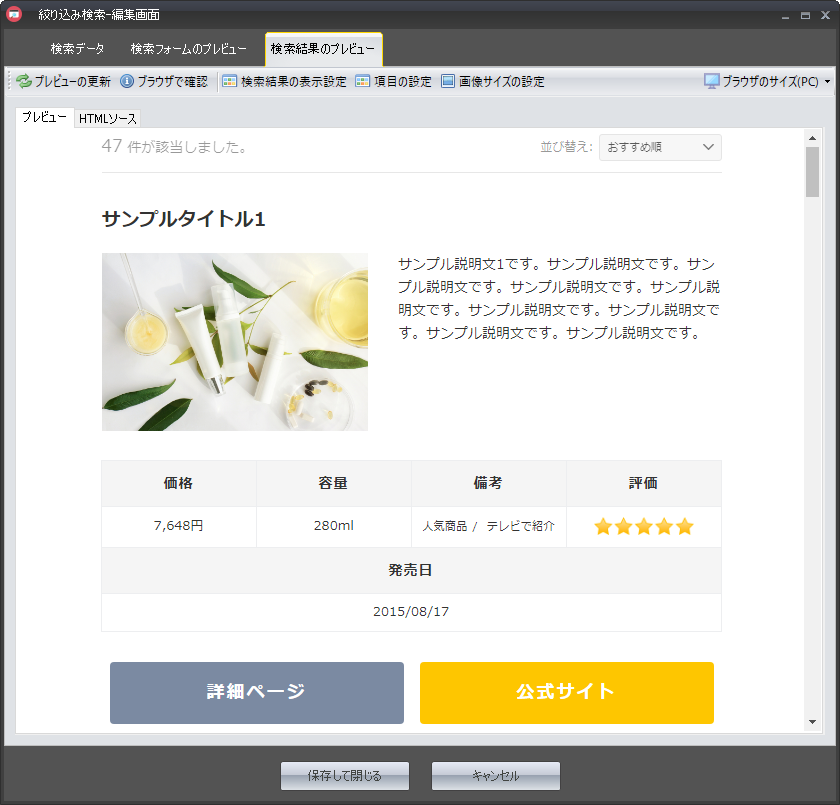Viewport: 840px width, 805px height.
Task: Click the ブラウザのサイズ(PC) monitor icon
Action: tap(712, 82)
